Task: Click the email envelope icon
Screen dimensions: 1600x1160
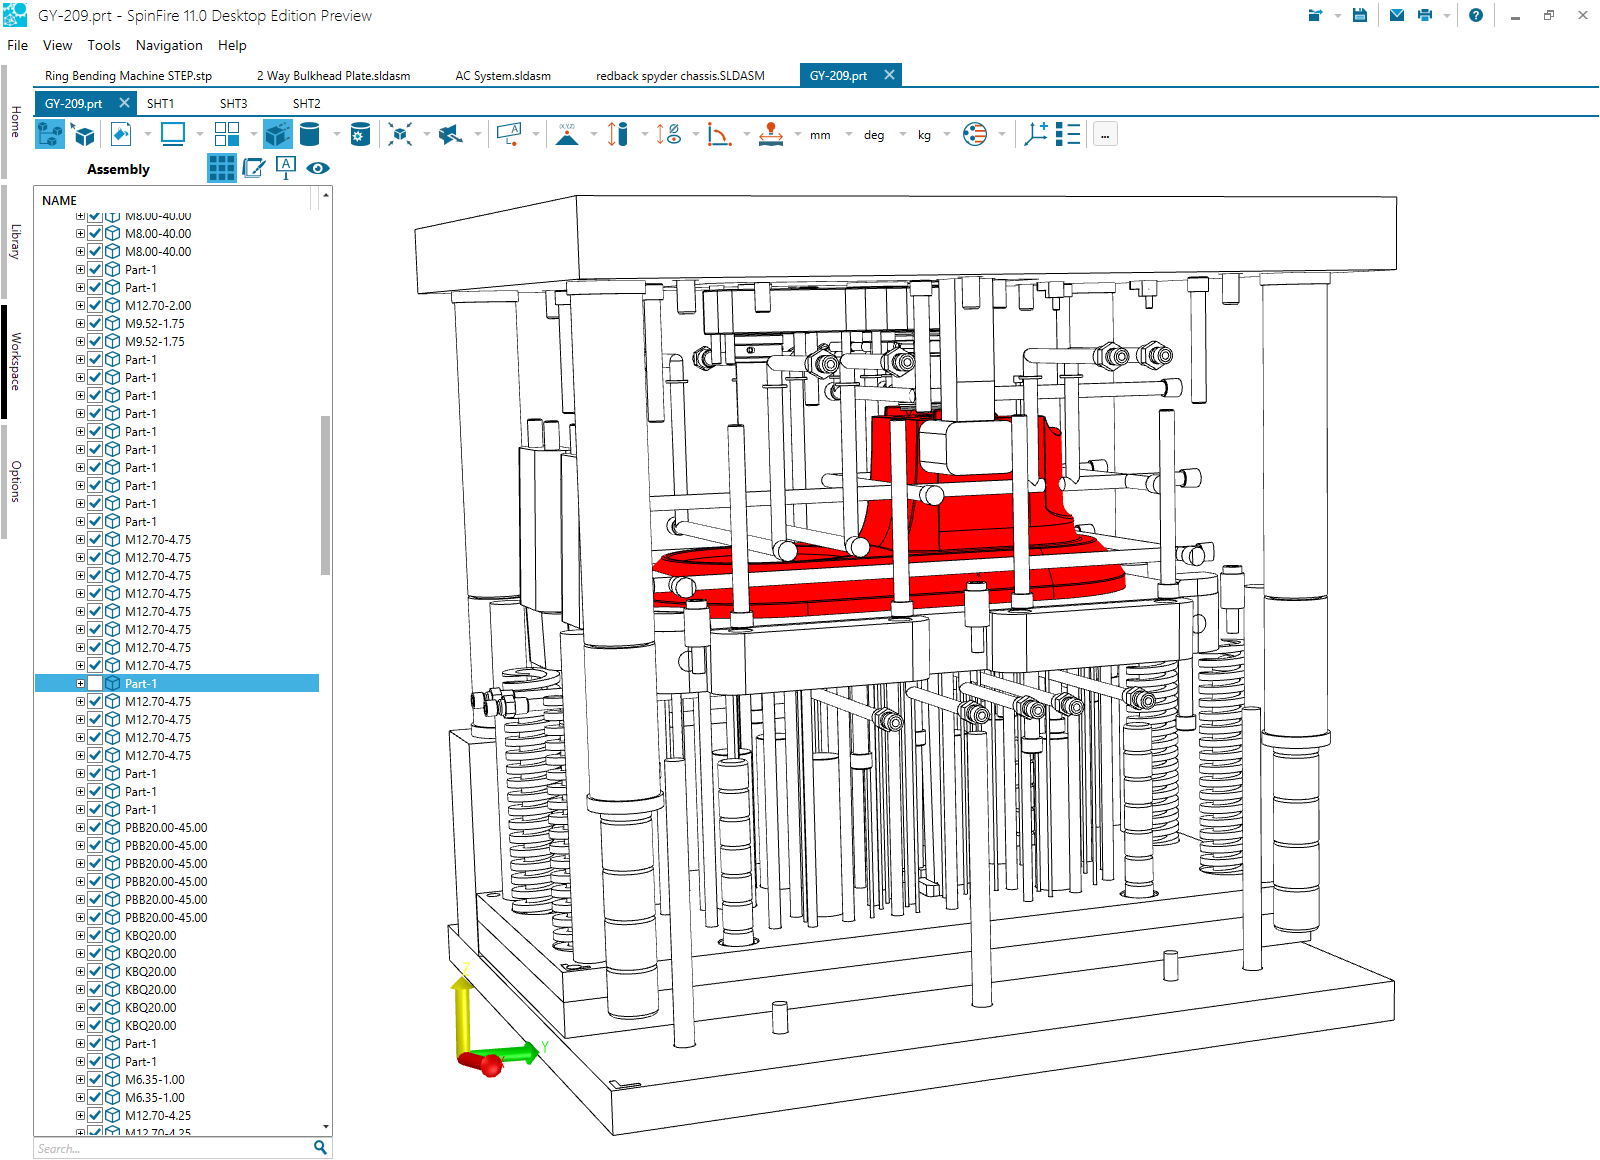Action: pyautogui.click(x=1397, y=15)
